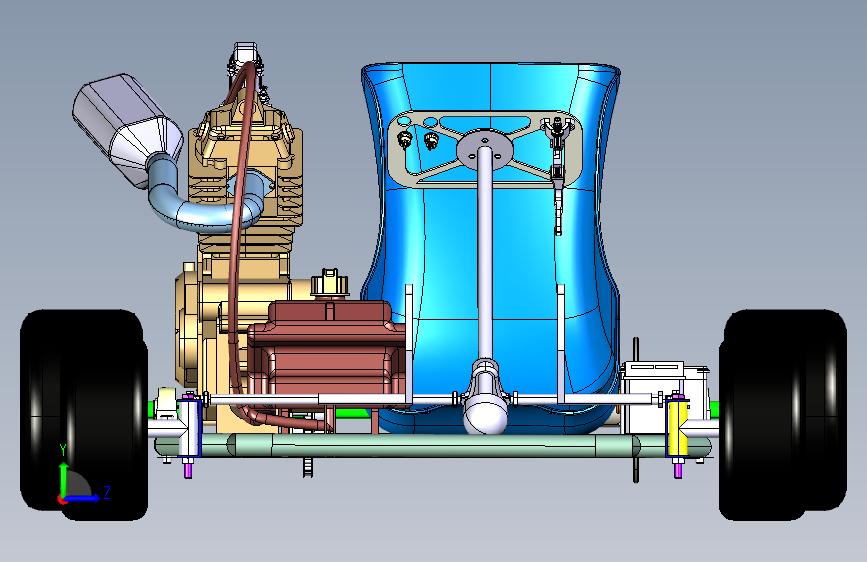Pick the pink bolt under left spindle
Viewport: 867px width, 562px height.
coord(188,470)
